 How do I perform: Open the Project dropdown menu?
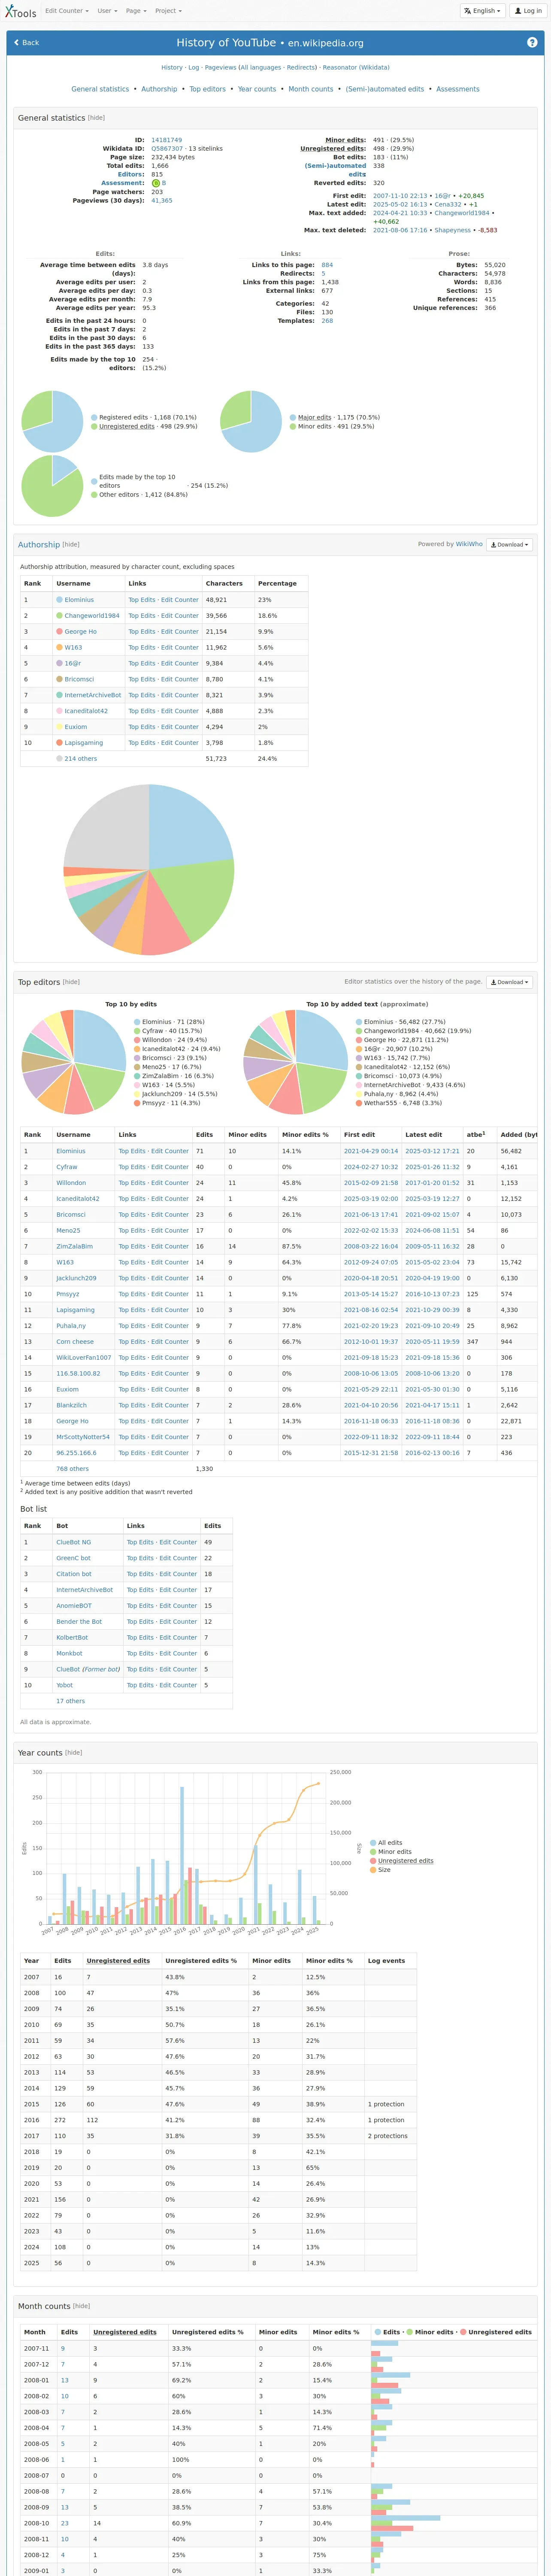(x=168, y=11)
